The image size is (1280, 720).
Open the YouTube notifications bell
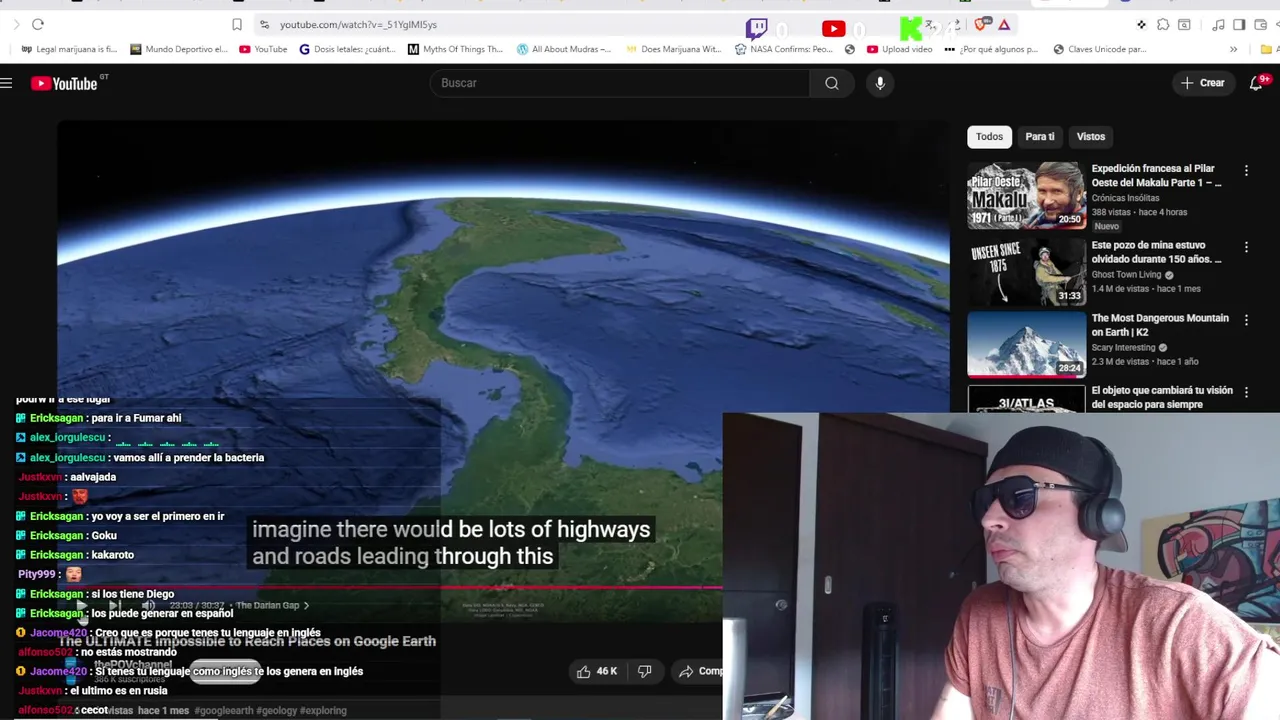click(1256, 83)
